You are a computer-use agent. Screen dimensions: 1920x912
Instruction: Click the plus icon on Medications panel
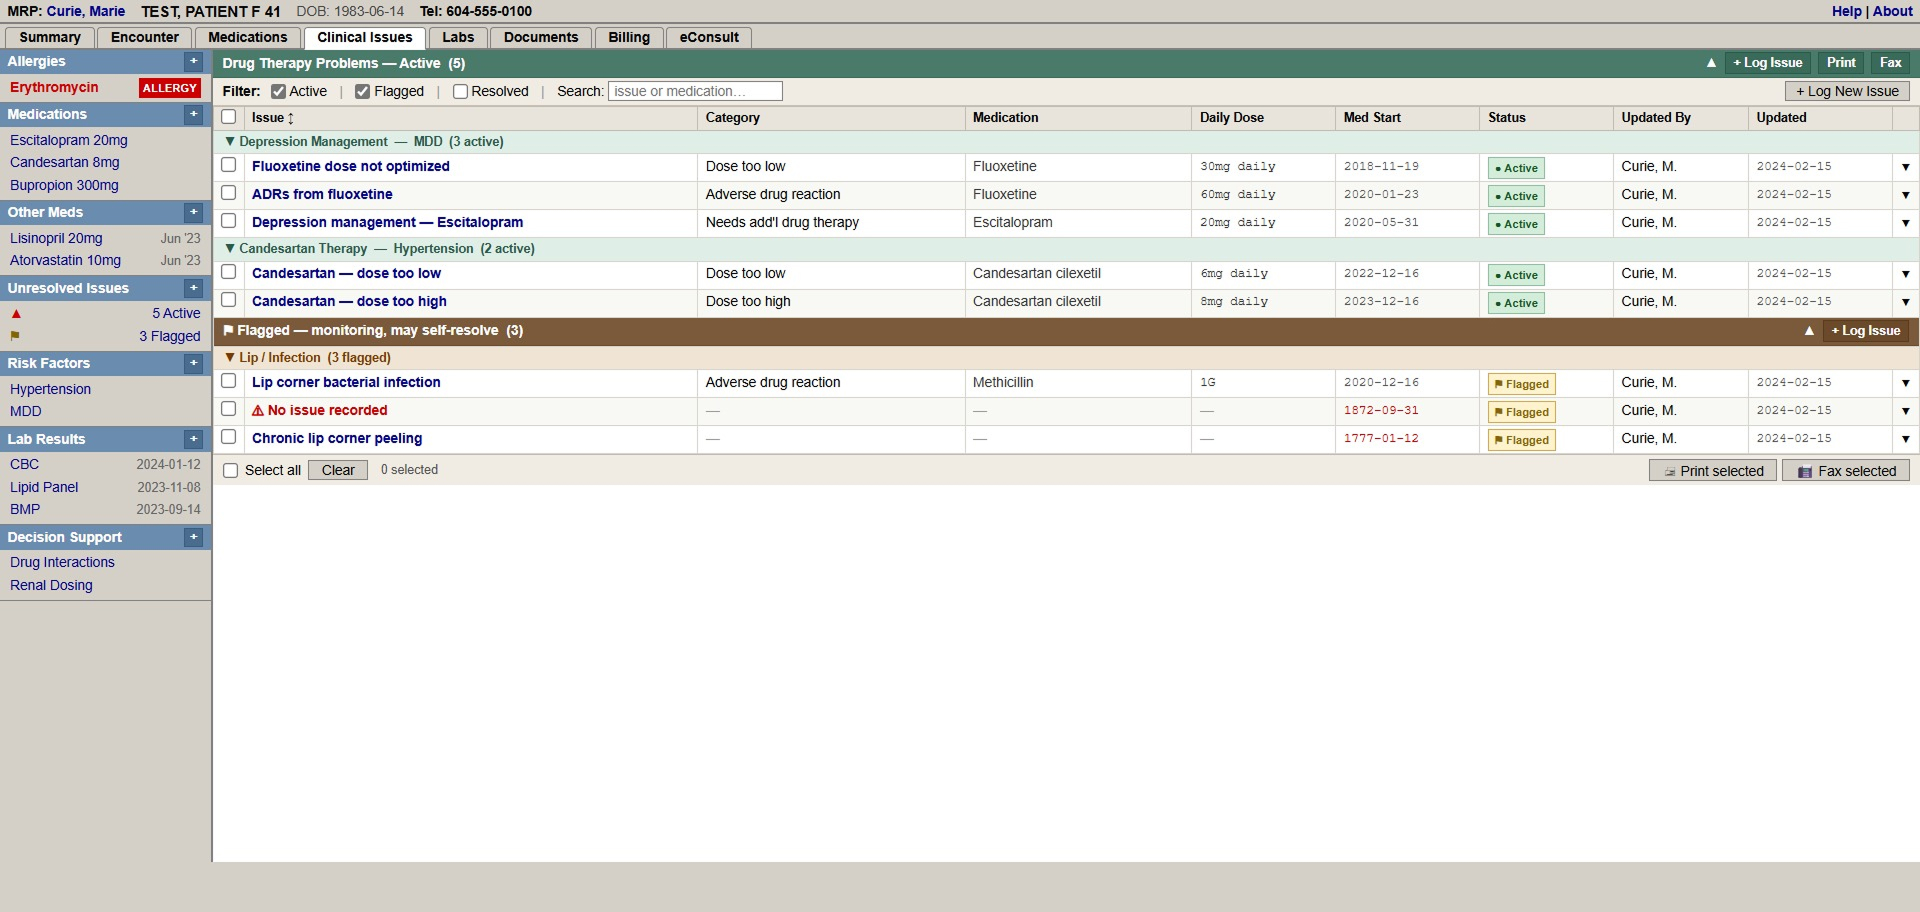[194, 115]
